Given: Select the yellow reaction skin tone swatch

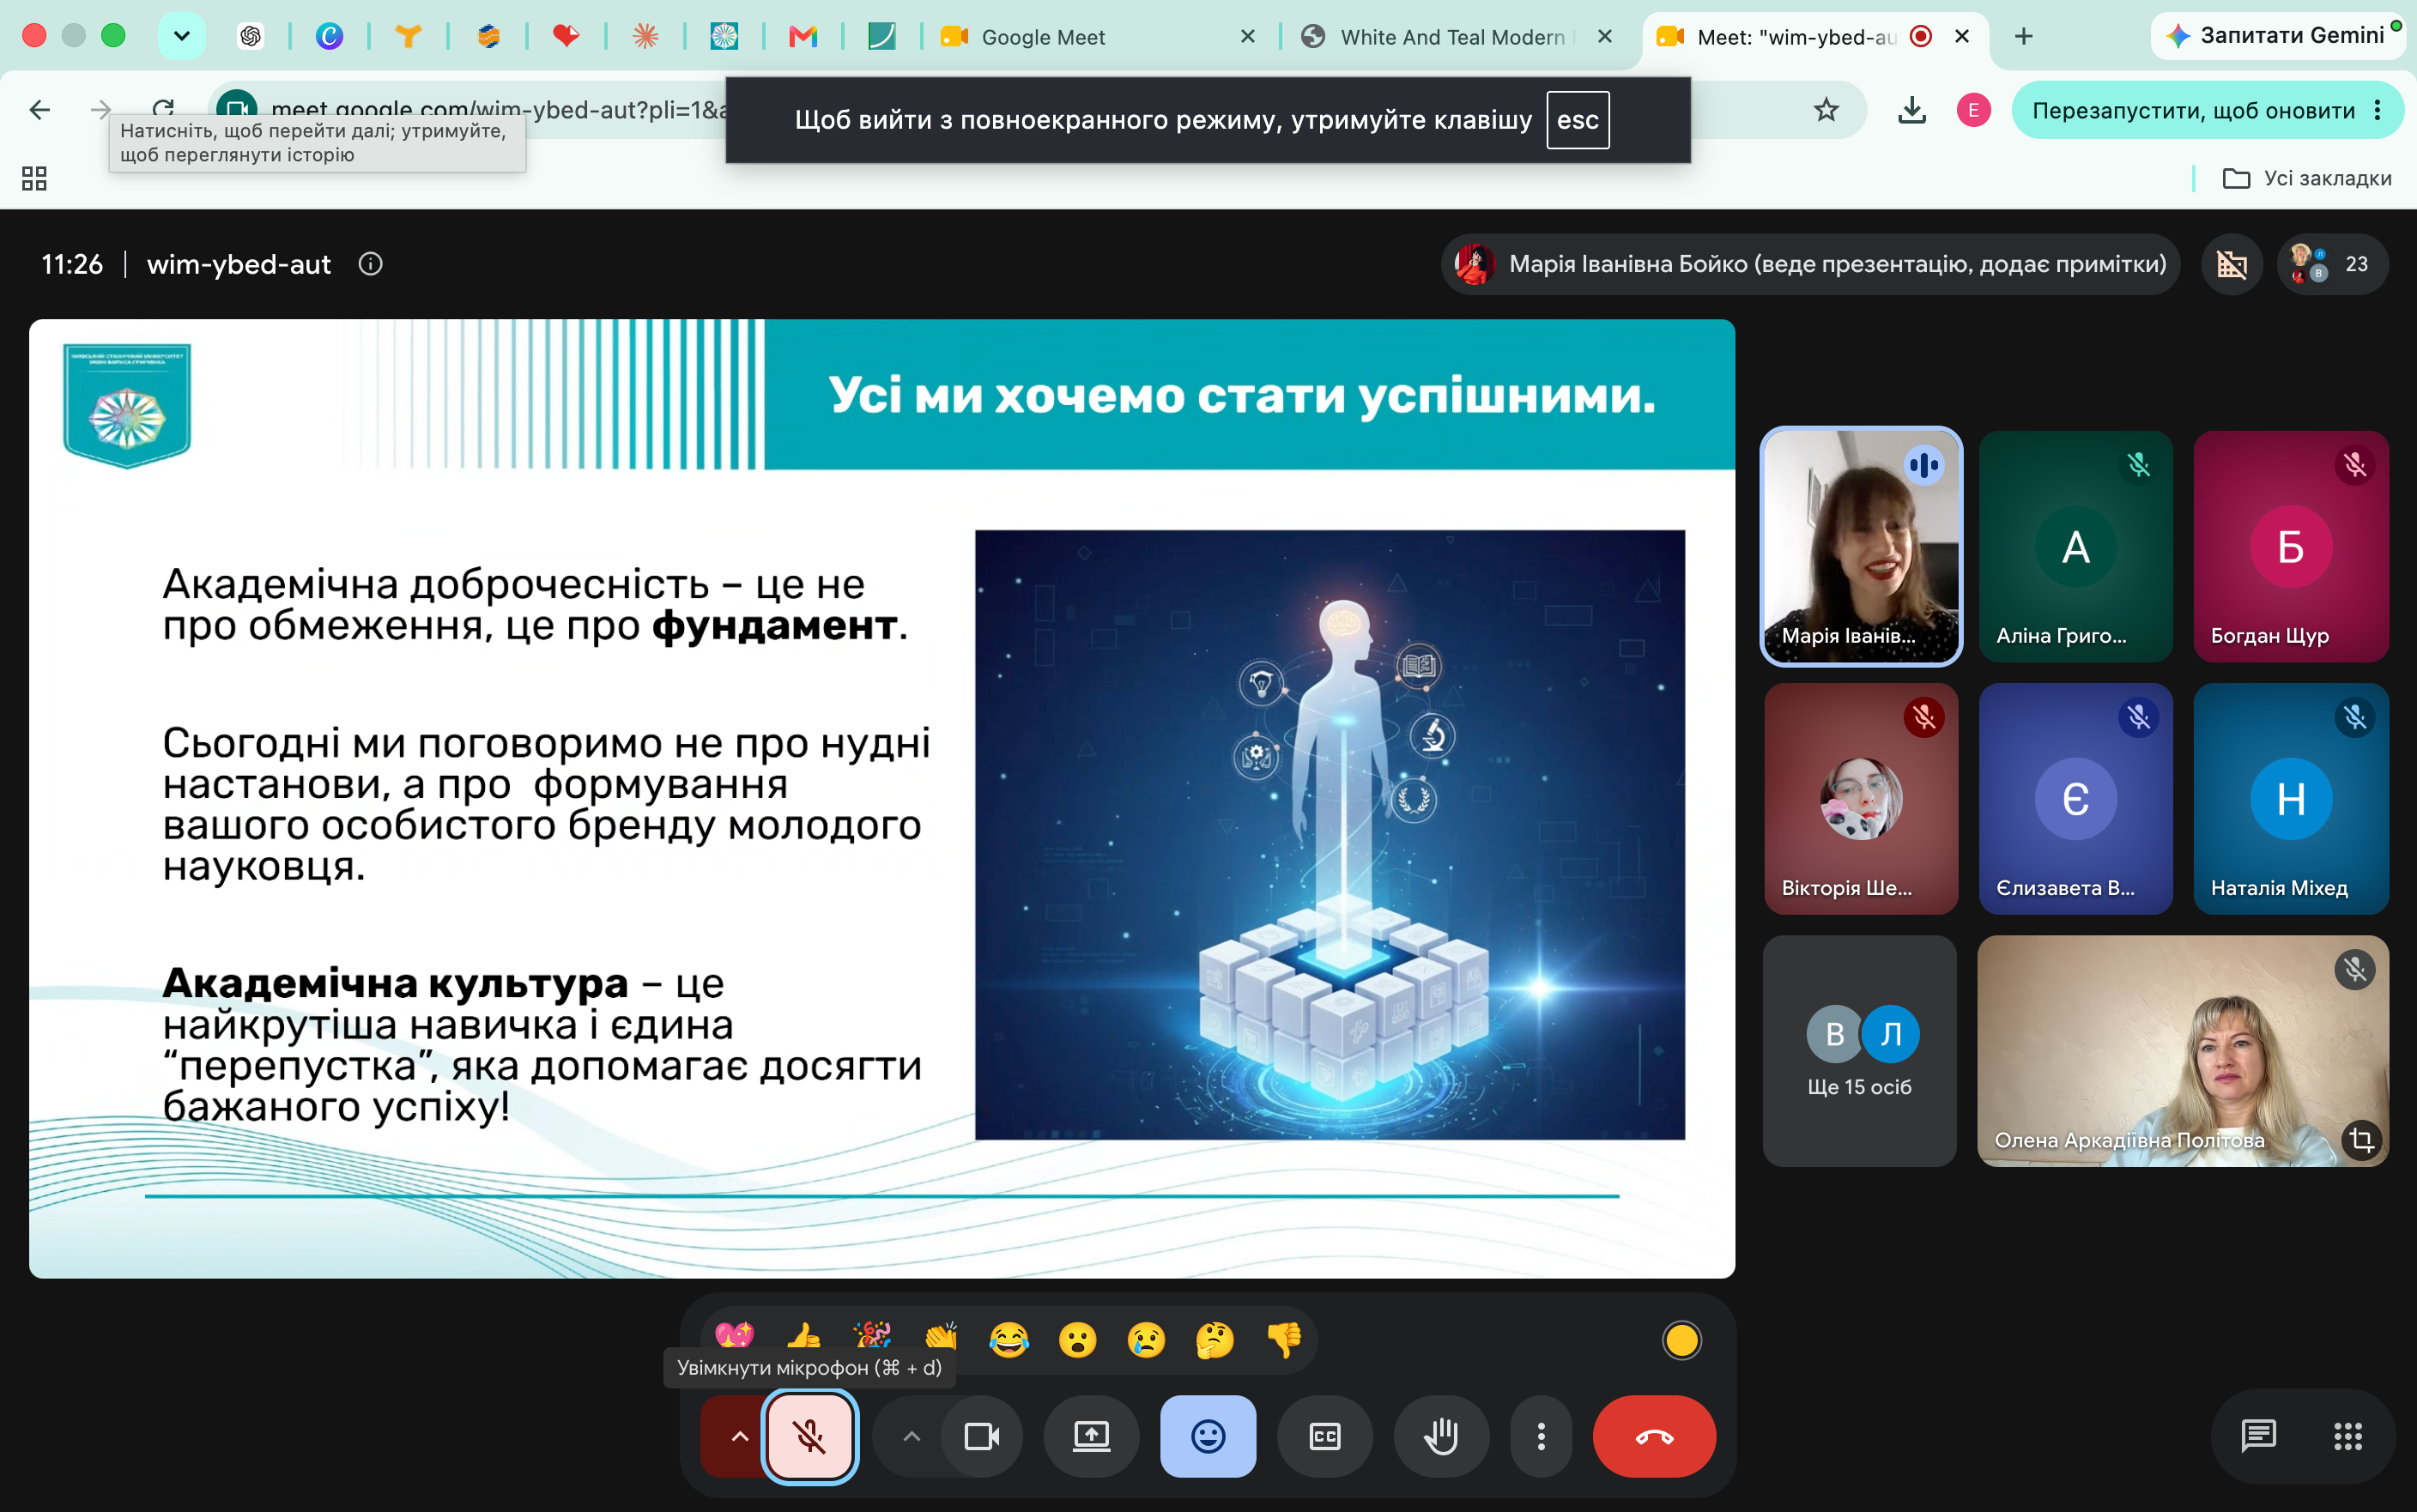Looking at the screenshot, I should 1681,1340.
